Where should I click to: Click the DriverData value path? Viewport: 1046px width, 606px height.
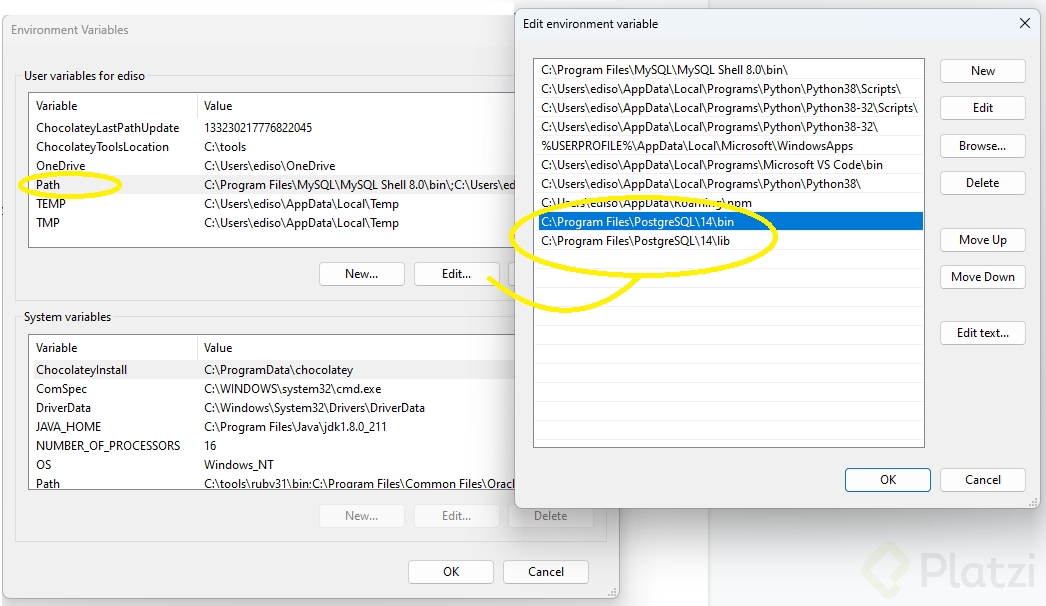[x=314, y=408]
